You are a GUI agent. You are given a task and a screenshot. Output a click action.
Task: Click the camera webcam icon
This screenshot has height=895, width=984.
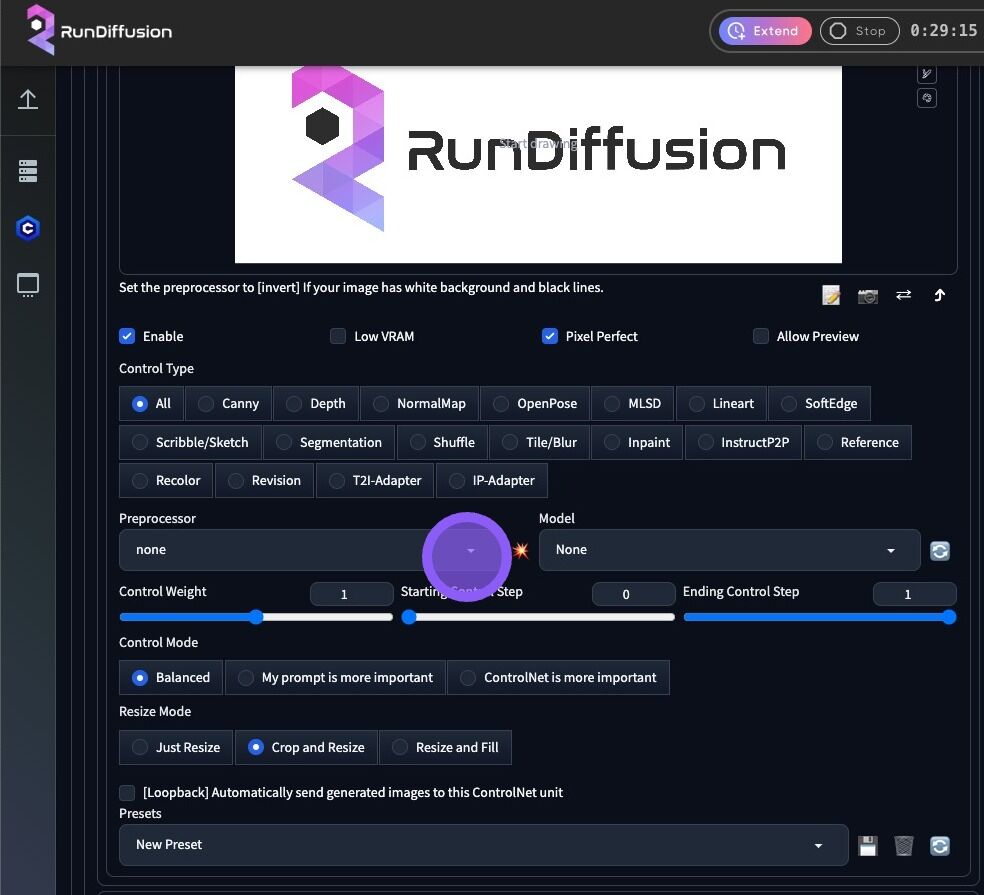[868, 295]
